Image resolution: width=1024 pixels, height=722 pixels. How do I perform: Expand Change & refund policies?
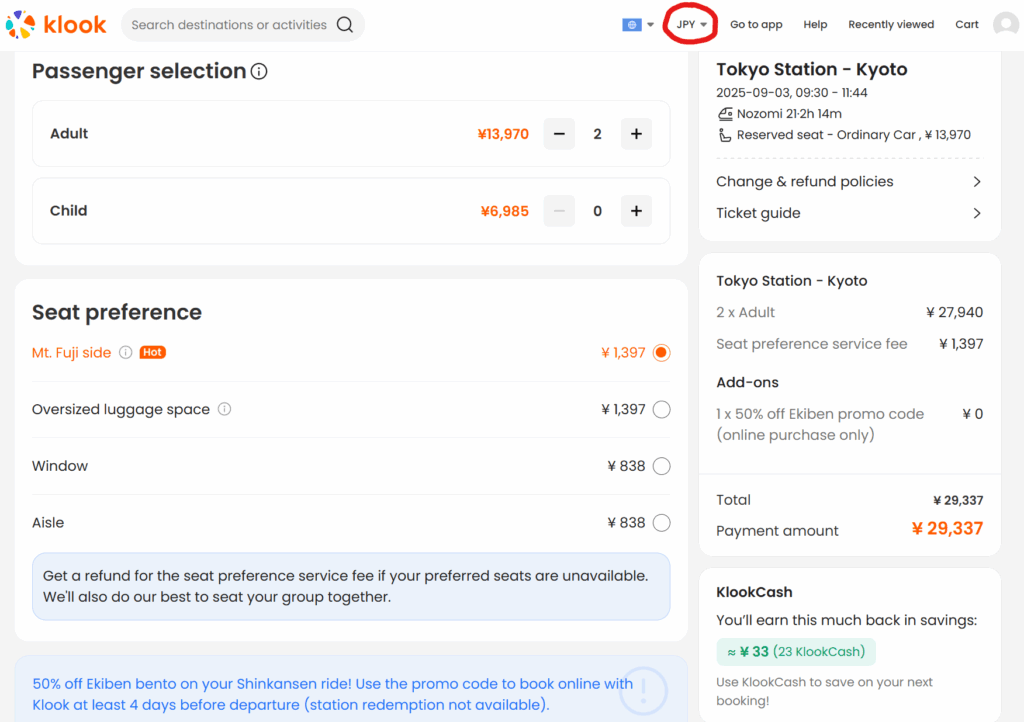click(x=848, y=182)
